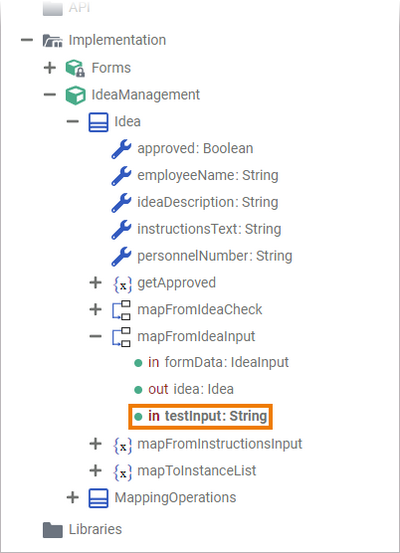The height and width of the screenshot is (553, 400).
Task: Click the Implementation folder icon
Action: pos(53,41)
